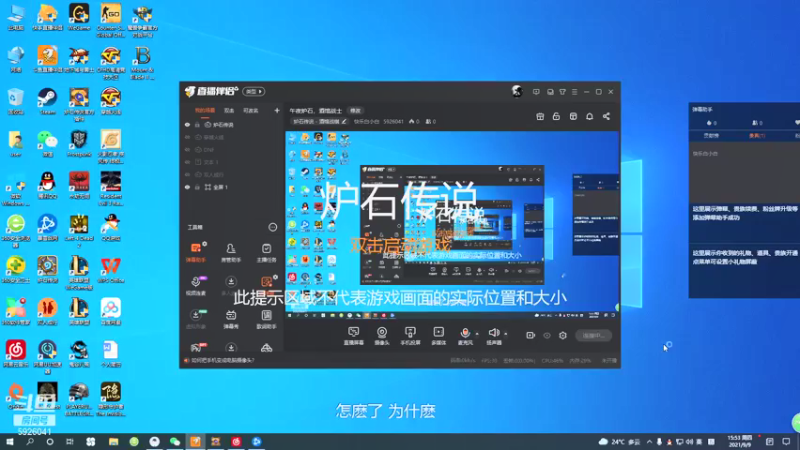This screenshot has width=800, height=450.
Task: Open the hamburger menu in the title bar
Action: pos(574,92)
